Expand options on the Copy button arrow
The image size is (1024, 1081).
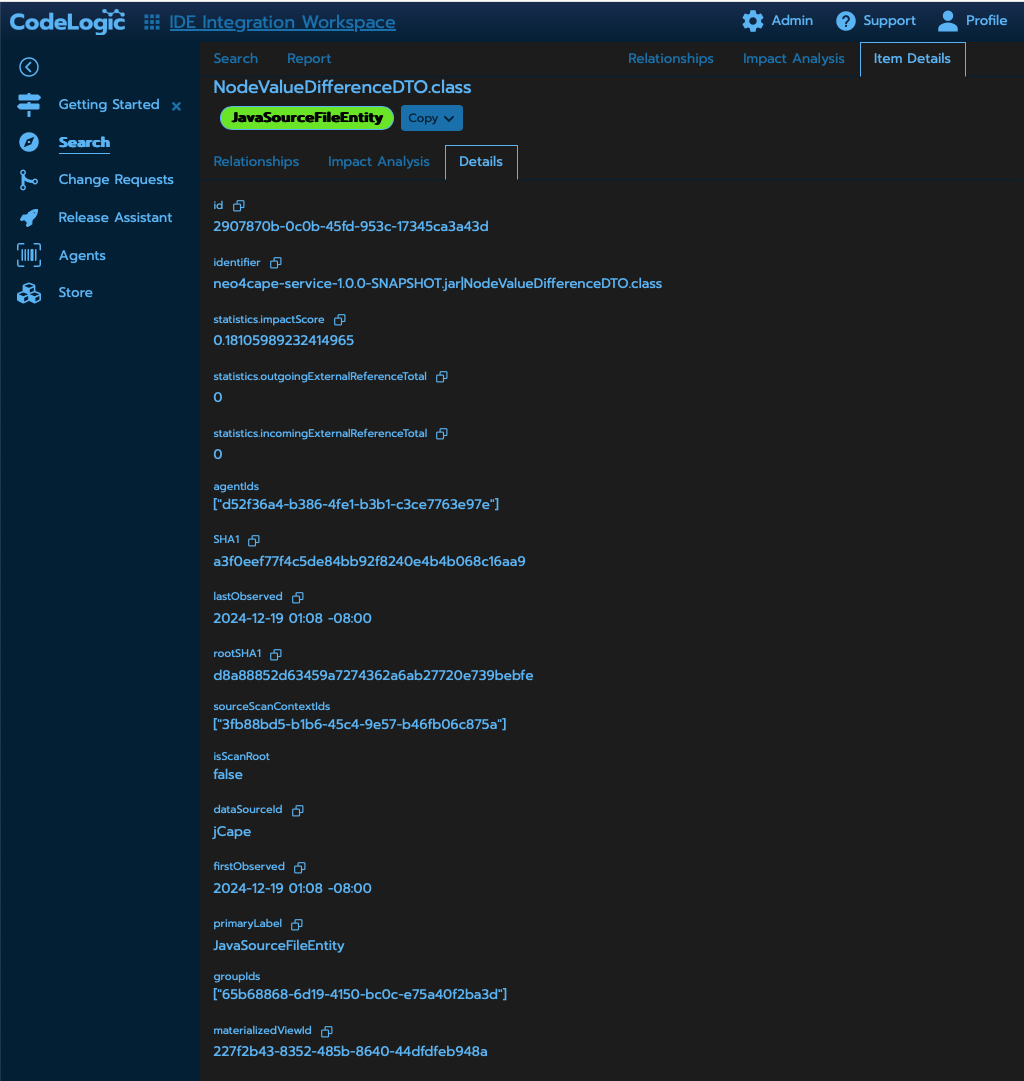click(450, 118)
